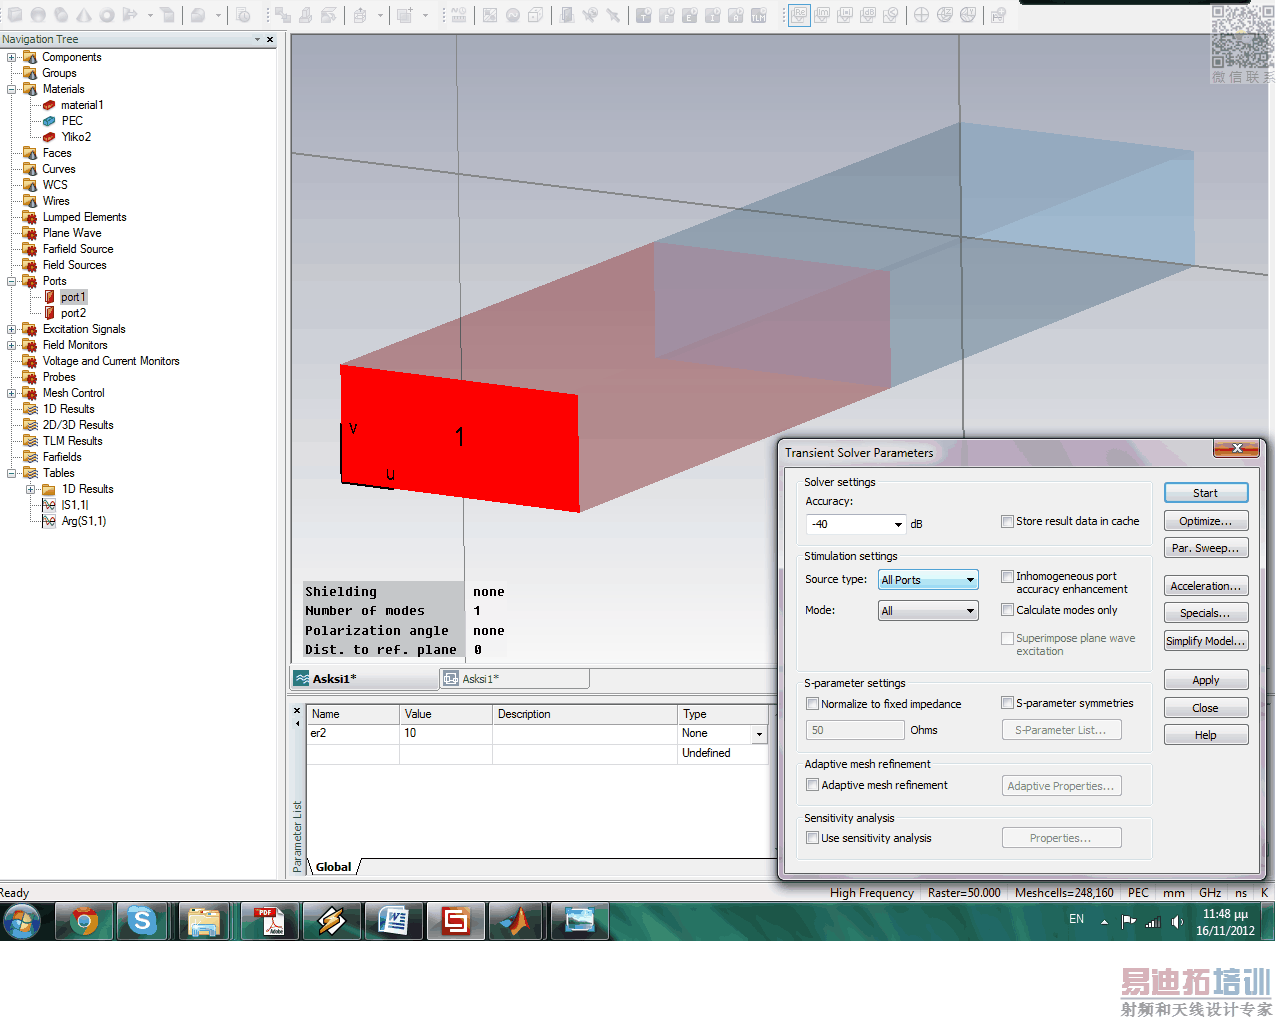Click the PEC material icon

49,121
